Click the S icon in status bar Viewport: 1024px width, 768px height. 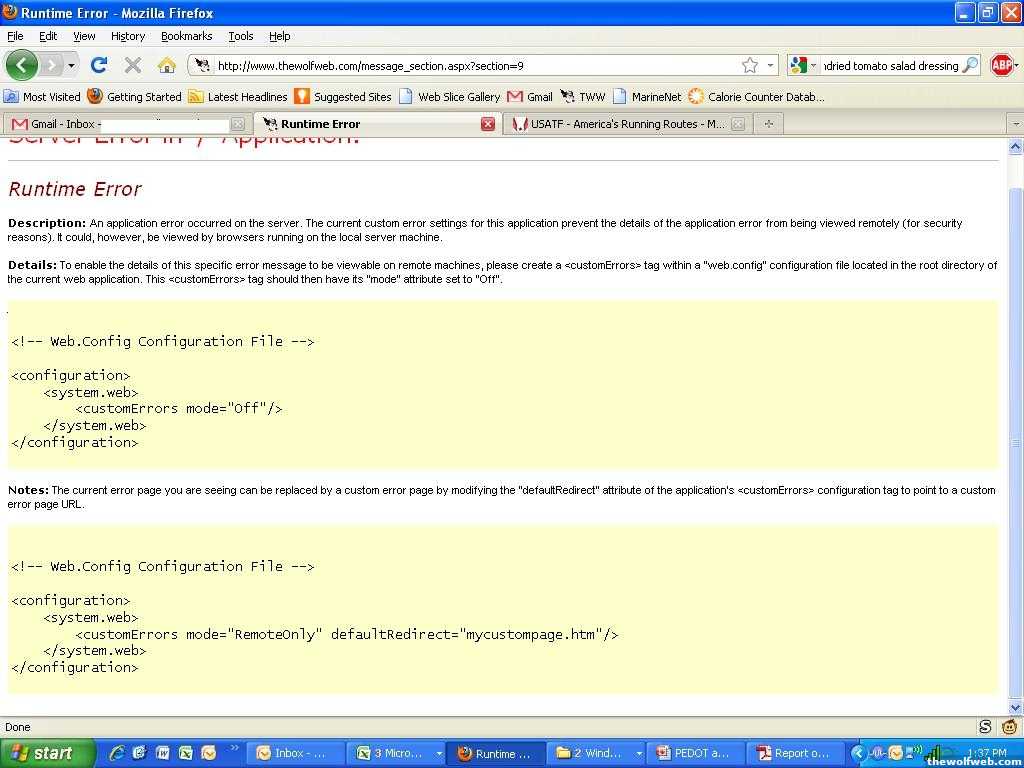[985, 727]
